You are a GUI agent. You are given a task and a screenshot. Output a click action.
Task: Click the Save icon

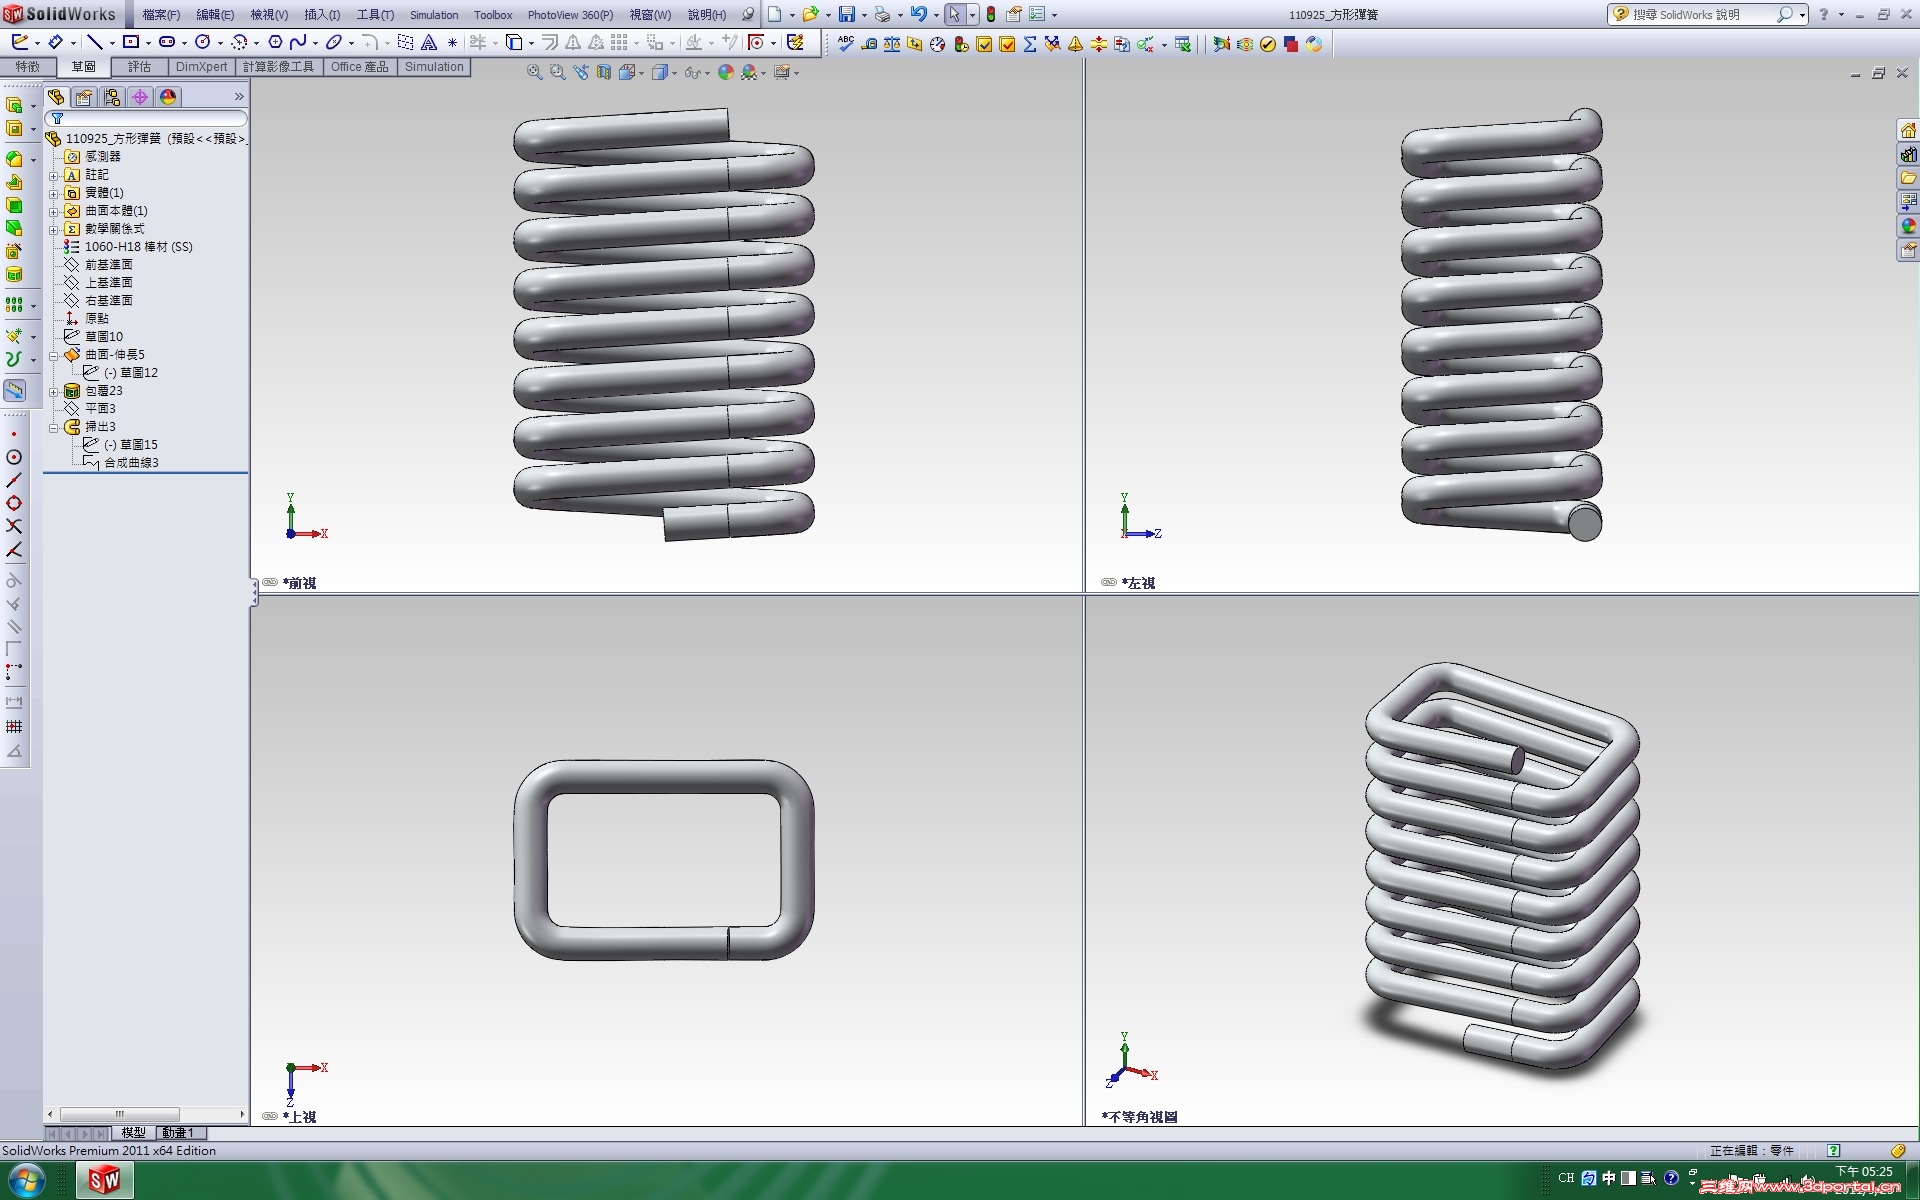pyautogui.click(x=846, y=14)
